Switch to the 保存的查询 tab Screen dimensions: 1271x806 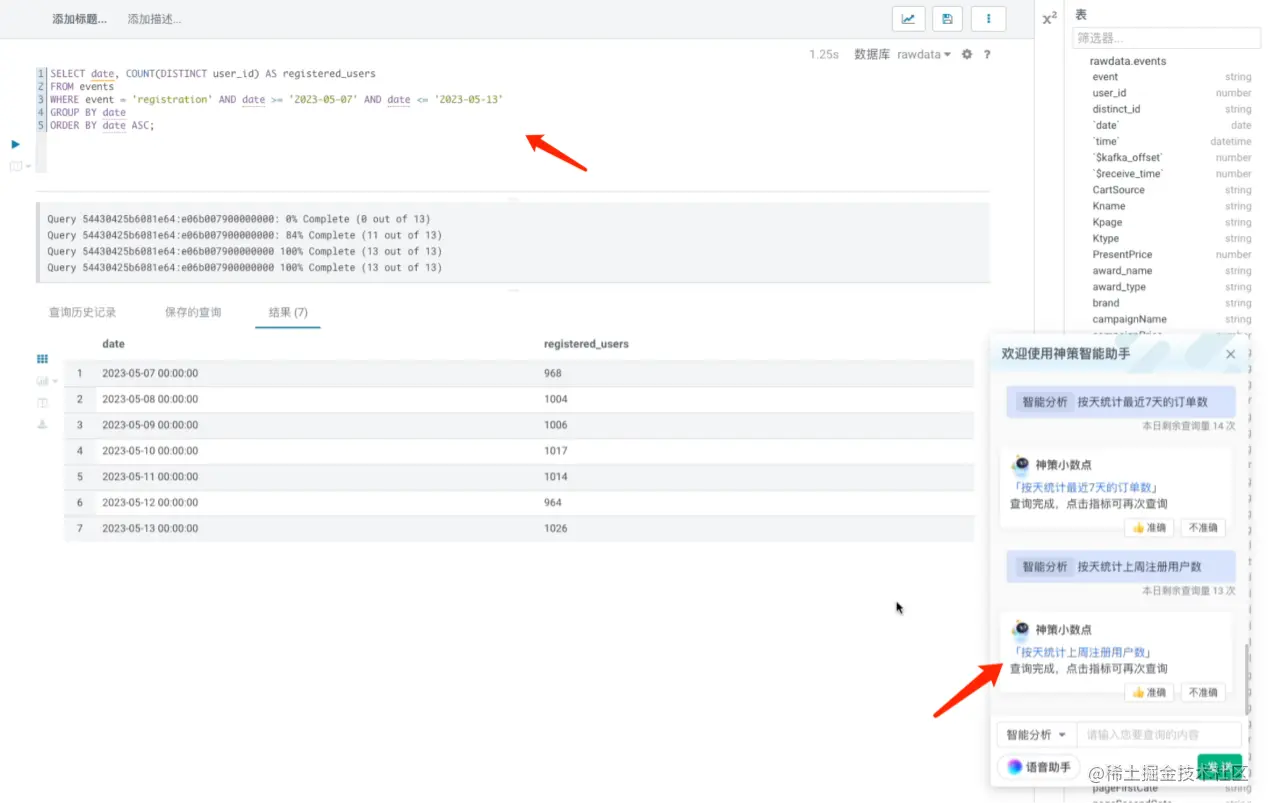(193, 312)
